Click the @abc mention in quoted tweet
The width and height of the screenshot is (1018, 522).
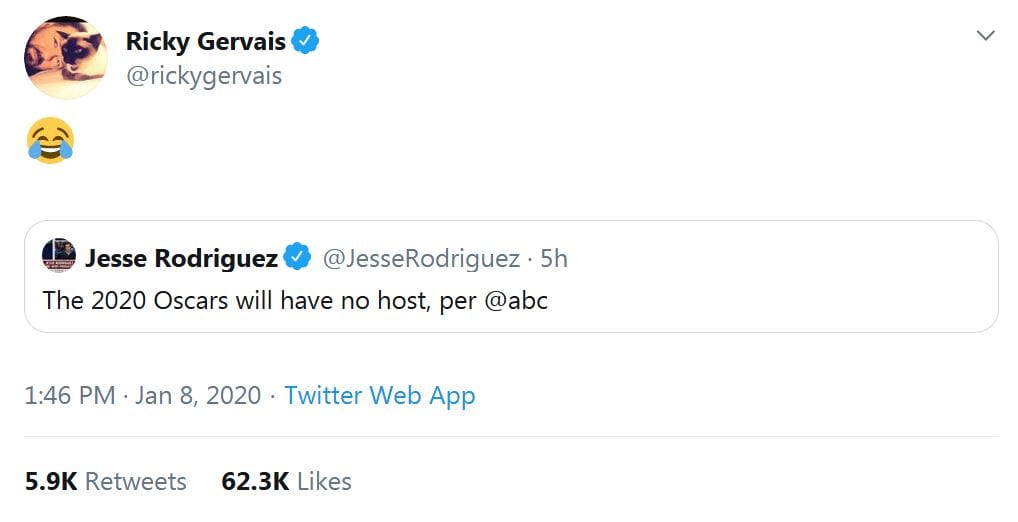coord(516,300)
